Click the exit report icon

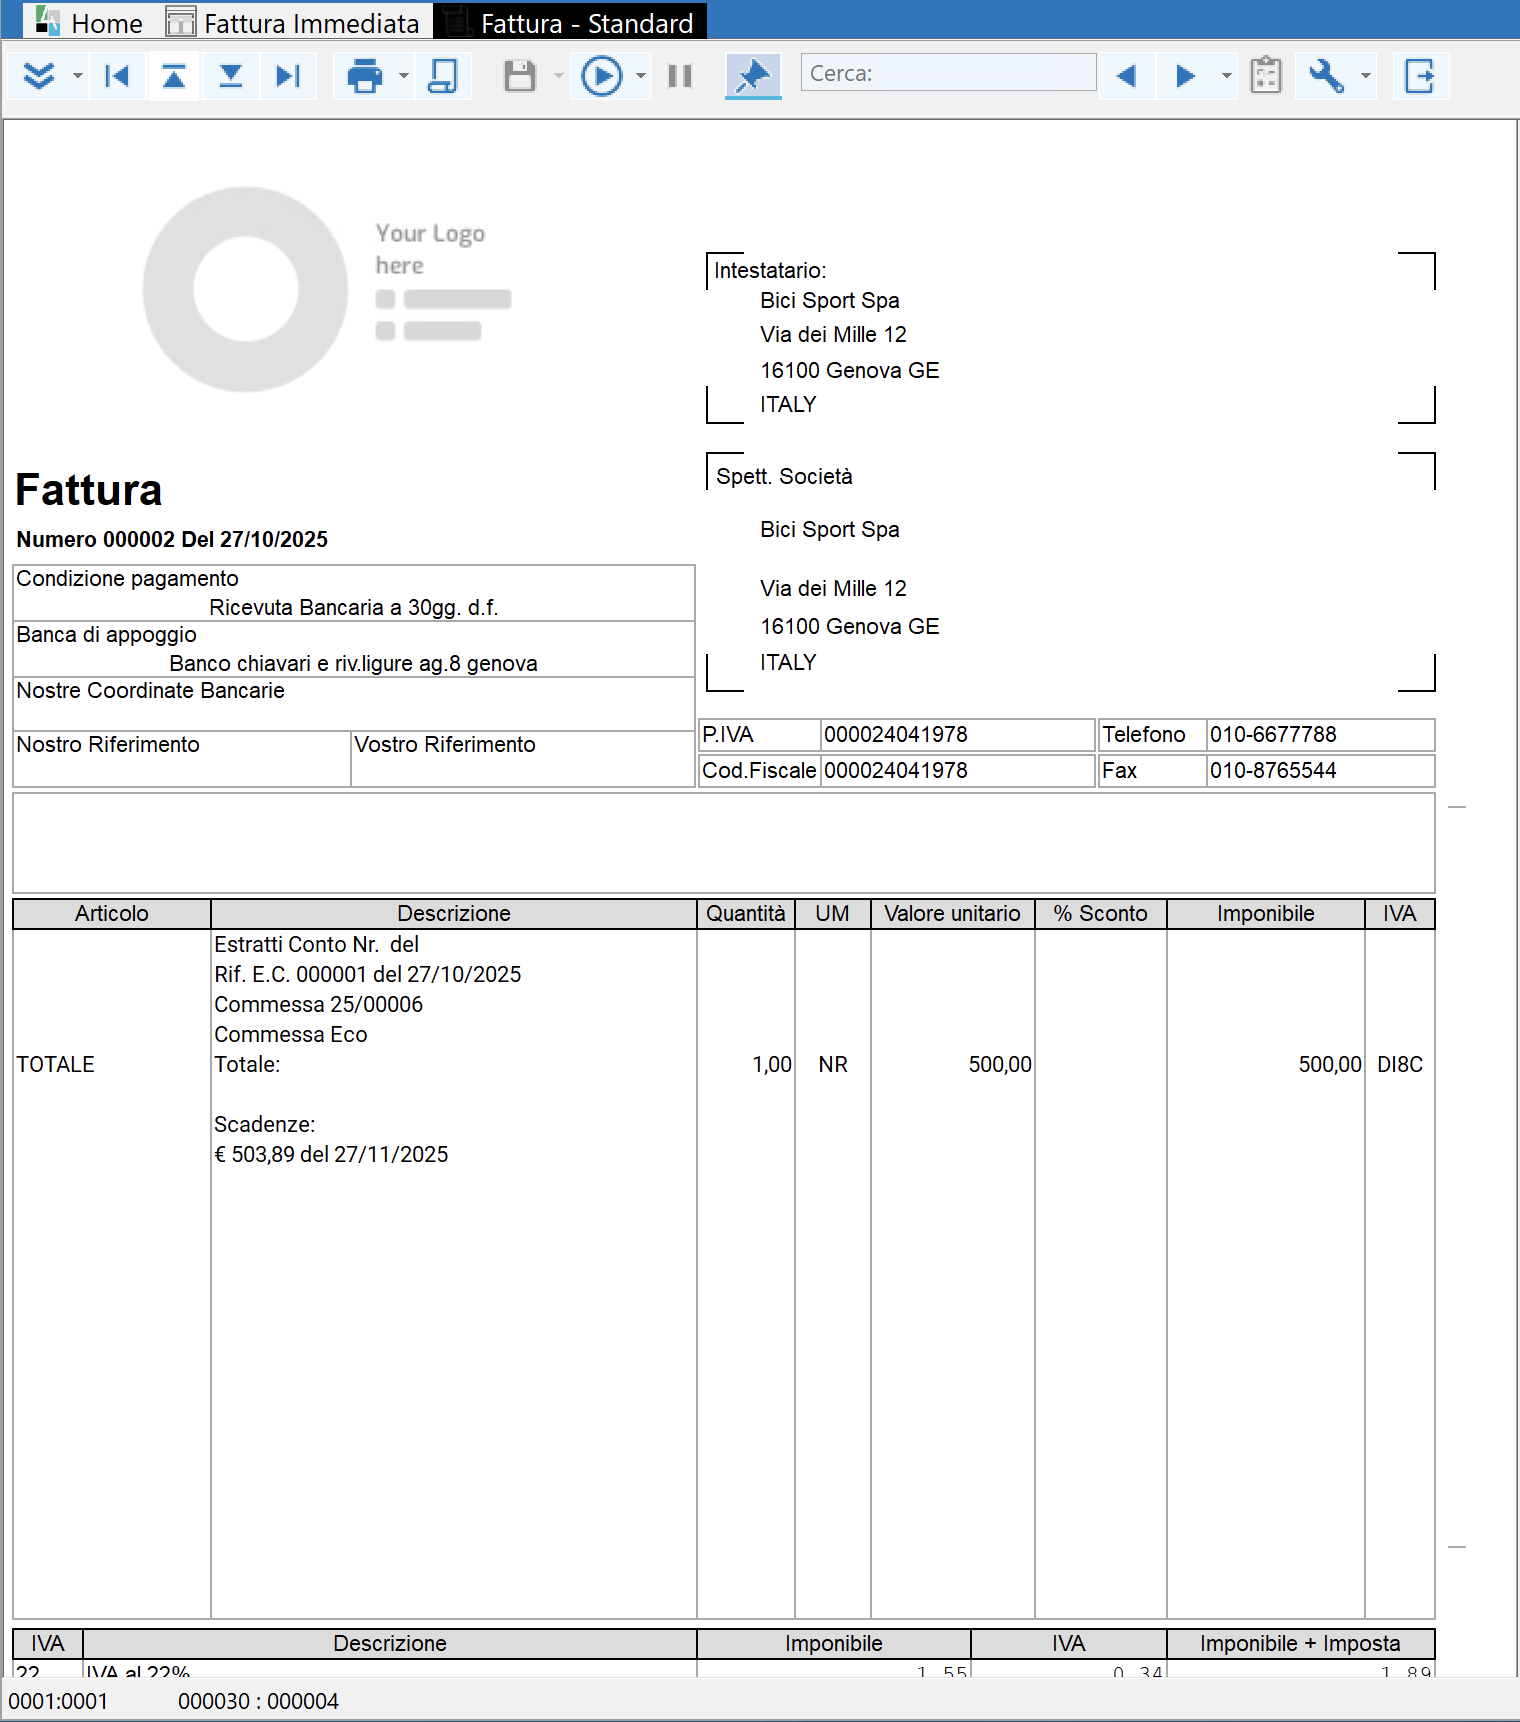(x=1420, y=76)
